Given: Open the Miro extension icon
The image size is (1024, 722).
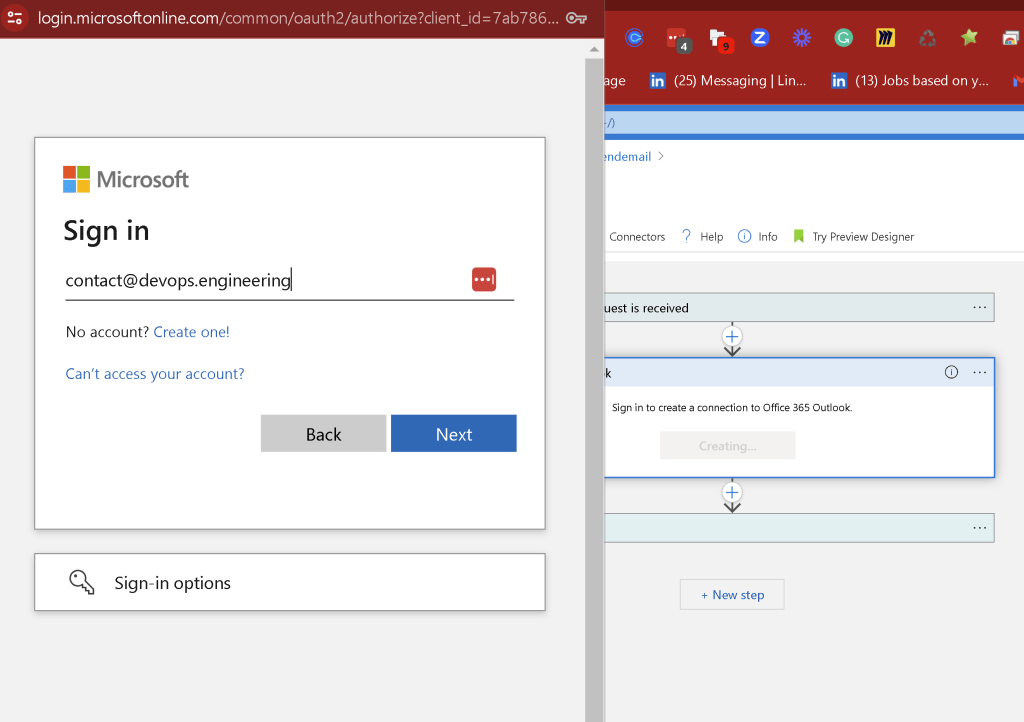Looking at the screenshot, I should point(885,38).
